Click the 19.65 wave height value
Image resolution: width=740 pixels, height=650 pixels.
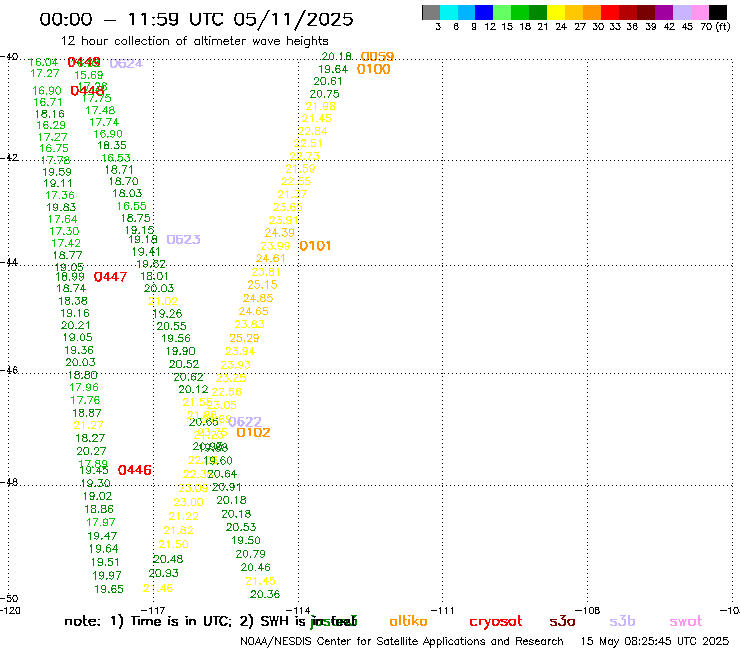pyautogui.click(x=109, y=590)
